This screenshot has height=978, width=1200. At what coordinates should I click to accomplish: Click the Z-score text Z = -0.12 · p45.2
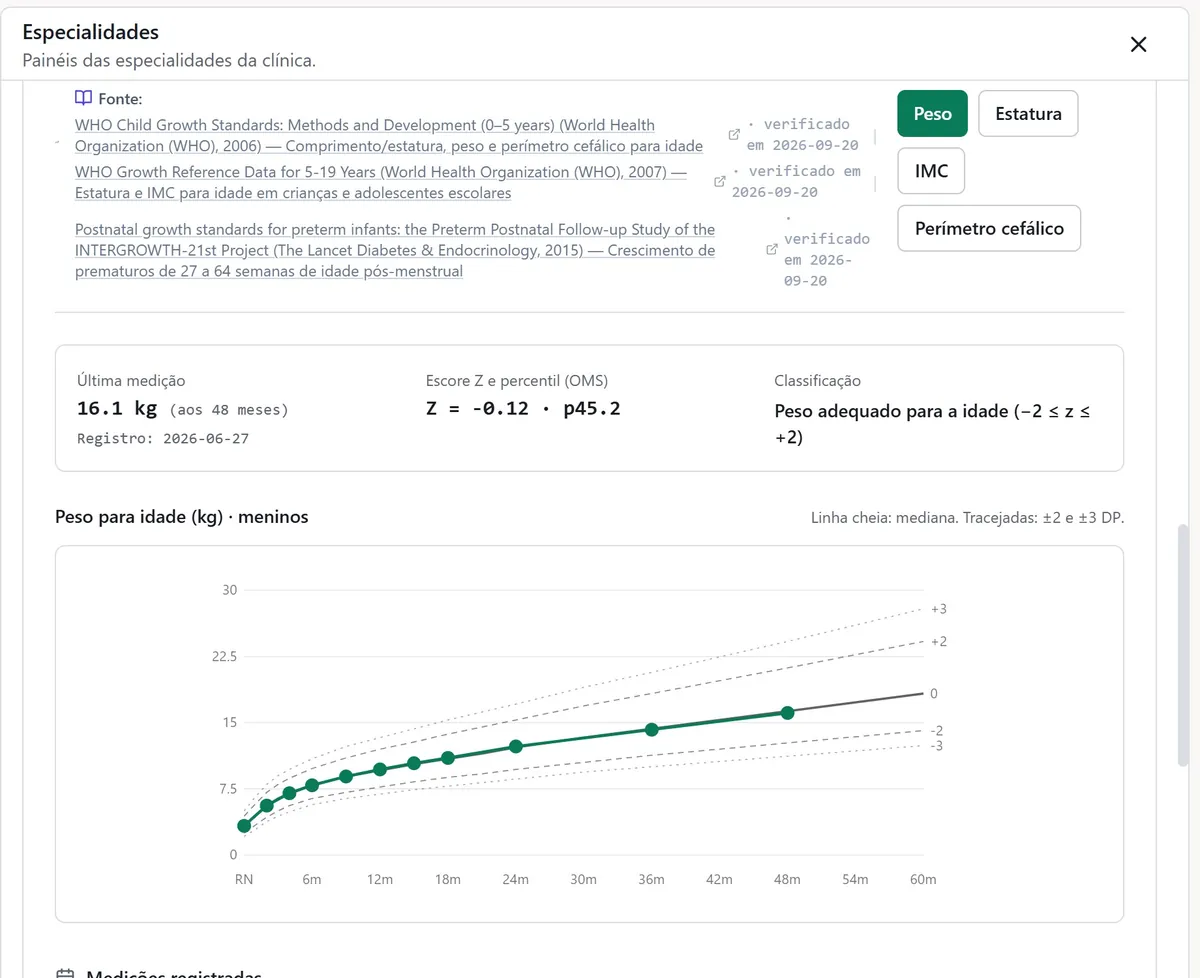(523, 408)
